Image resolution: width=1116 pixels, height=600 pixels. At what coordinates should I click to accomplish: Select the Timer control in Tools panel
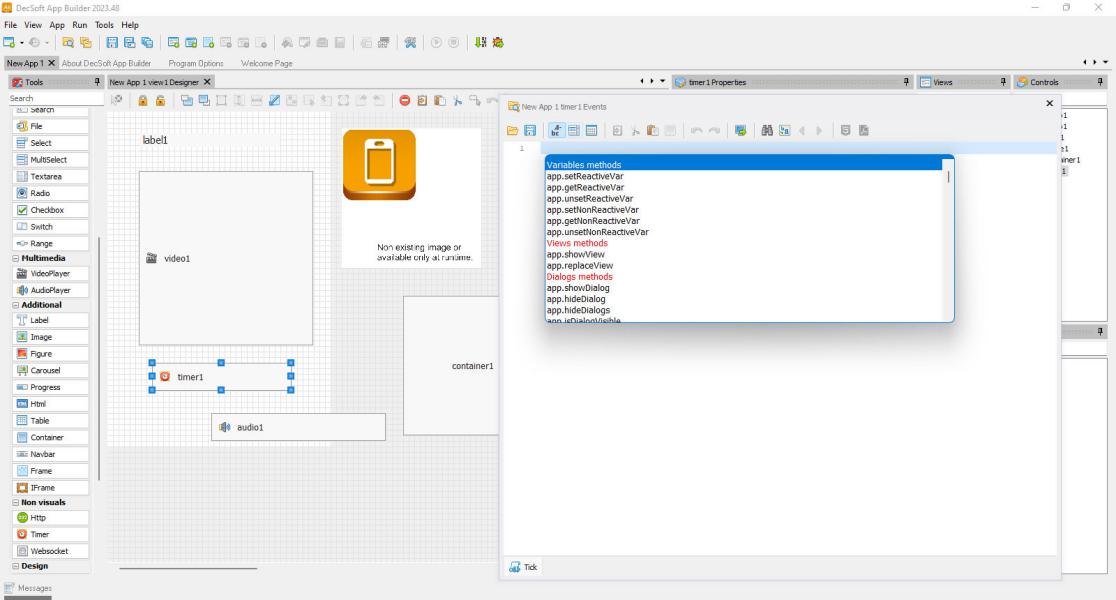click(50, 535)
